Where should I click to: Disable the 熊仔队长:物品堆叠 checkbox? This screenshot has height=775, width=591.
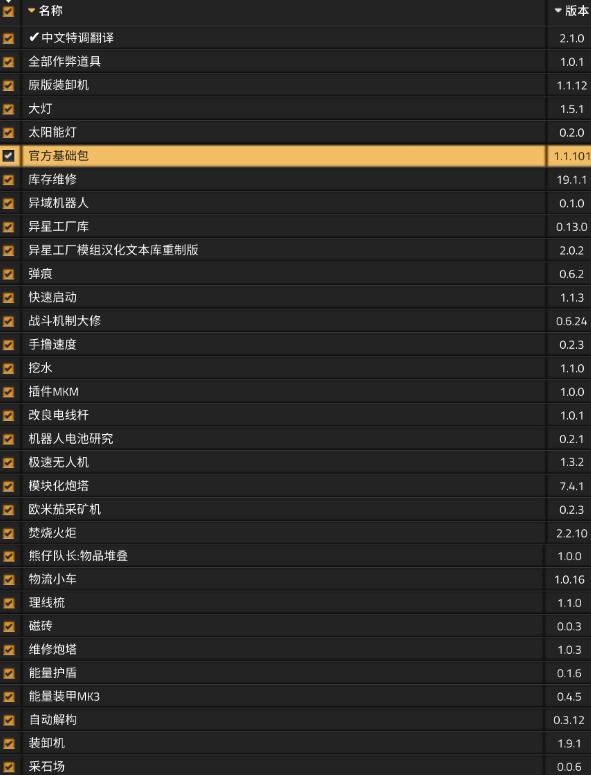tap(8, 556)
